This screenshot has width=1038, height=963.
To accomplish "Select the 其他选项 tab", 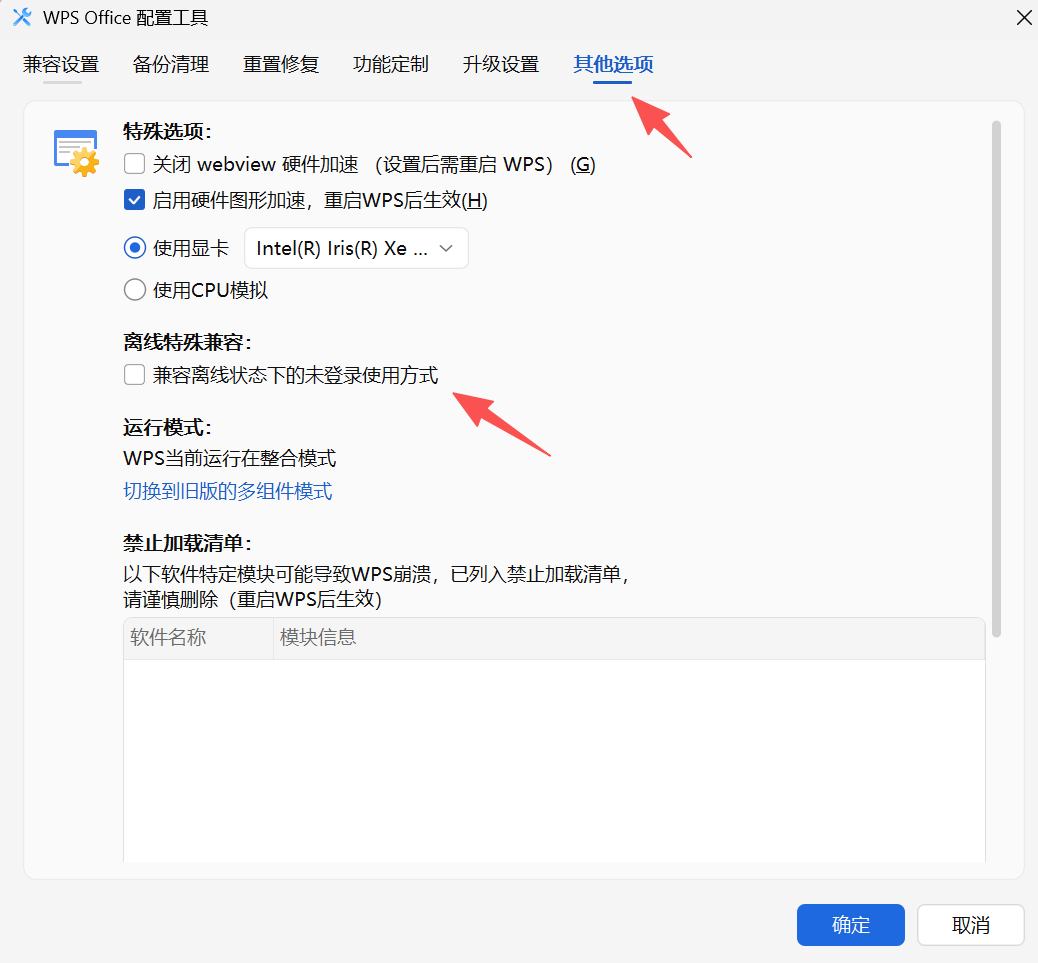I will [x=612, y=64].
